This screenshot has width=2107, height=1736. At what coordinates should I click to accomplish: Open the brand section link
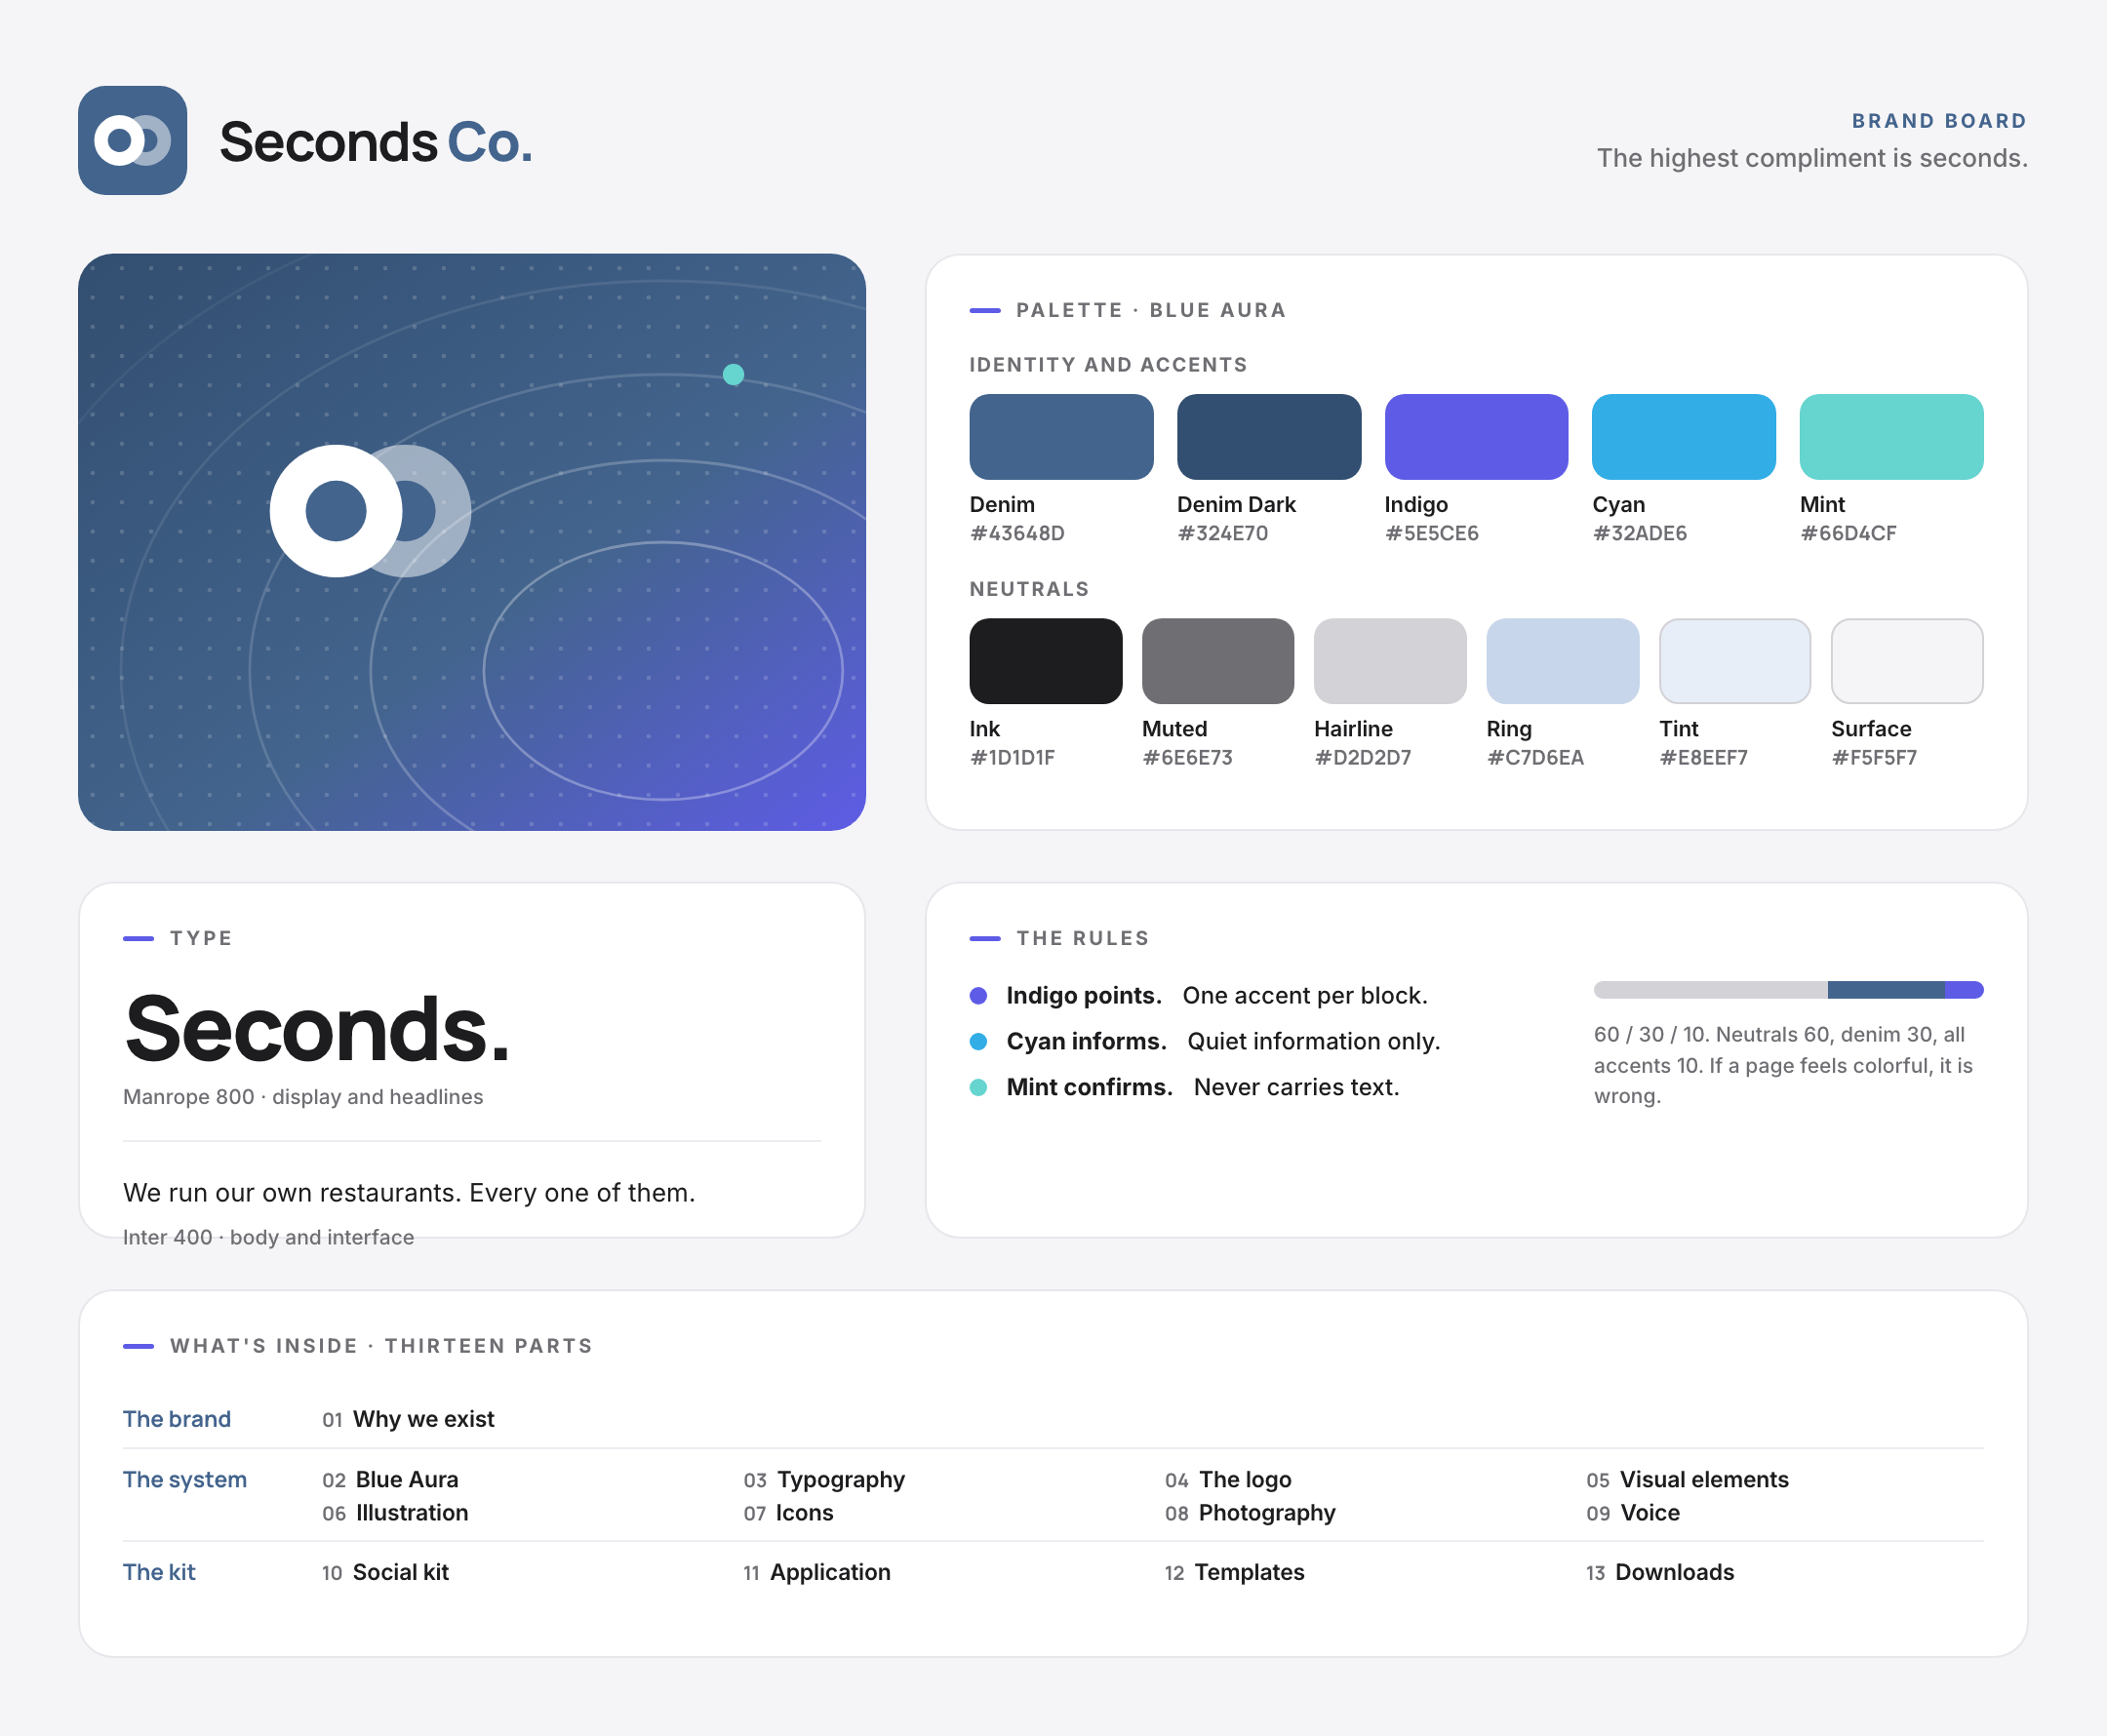point(177,1419)
